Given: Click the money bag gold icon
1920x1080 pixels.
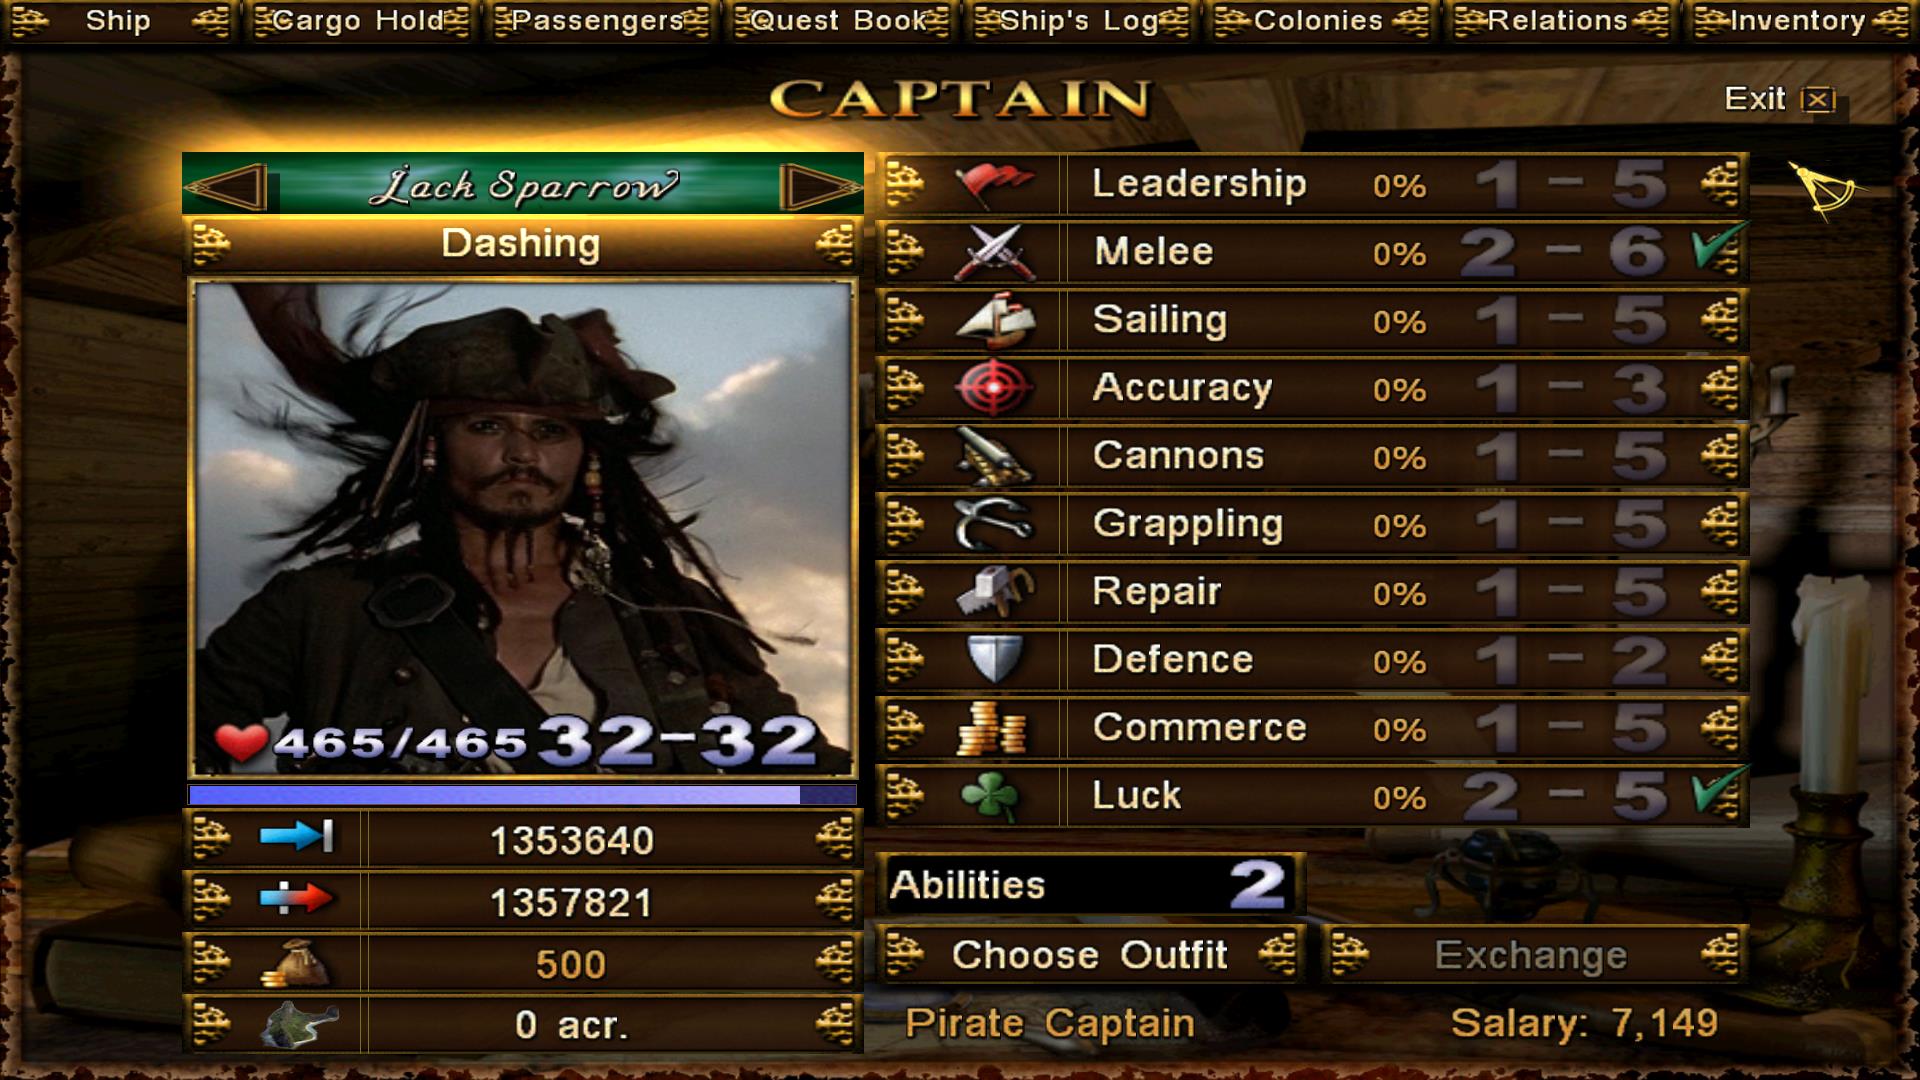Looking at the screenshot, I should 295,965.
